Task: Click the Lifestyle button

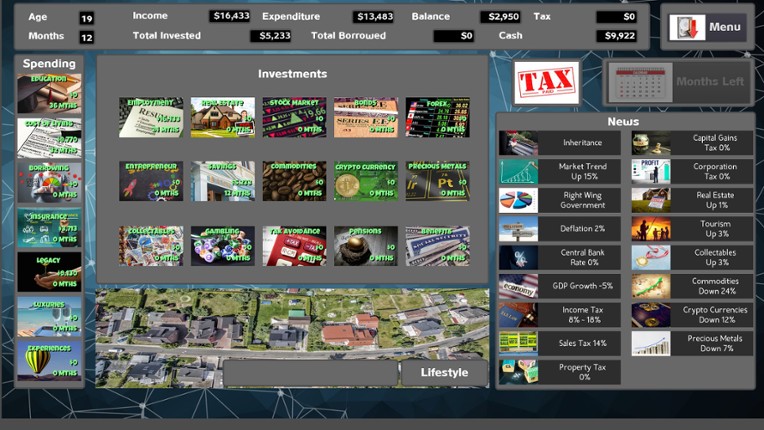Action: pyautogui.click(x=444, y=373)
